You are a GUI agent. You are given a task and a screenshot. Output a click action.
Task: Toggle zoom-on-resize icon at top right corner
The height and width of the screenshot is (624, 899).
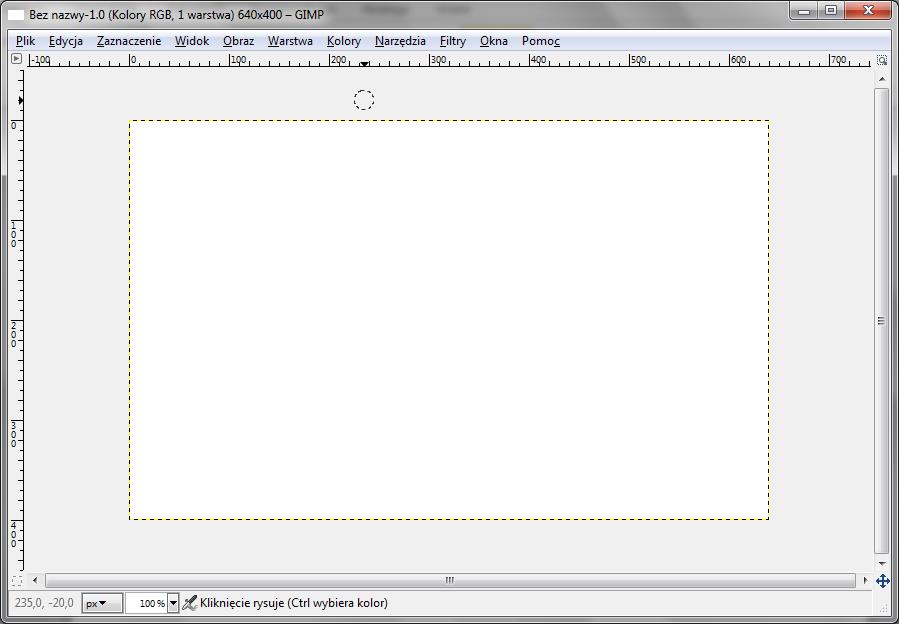[882, 60]
